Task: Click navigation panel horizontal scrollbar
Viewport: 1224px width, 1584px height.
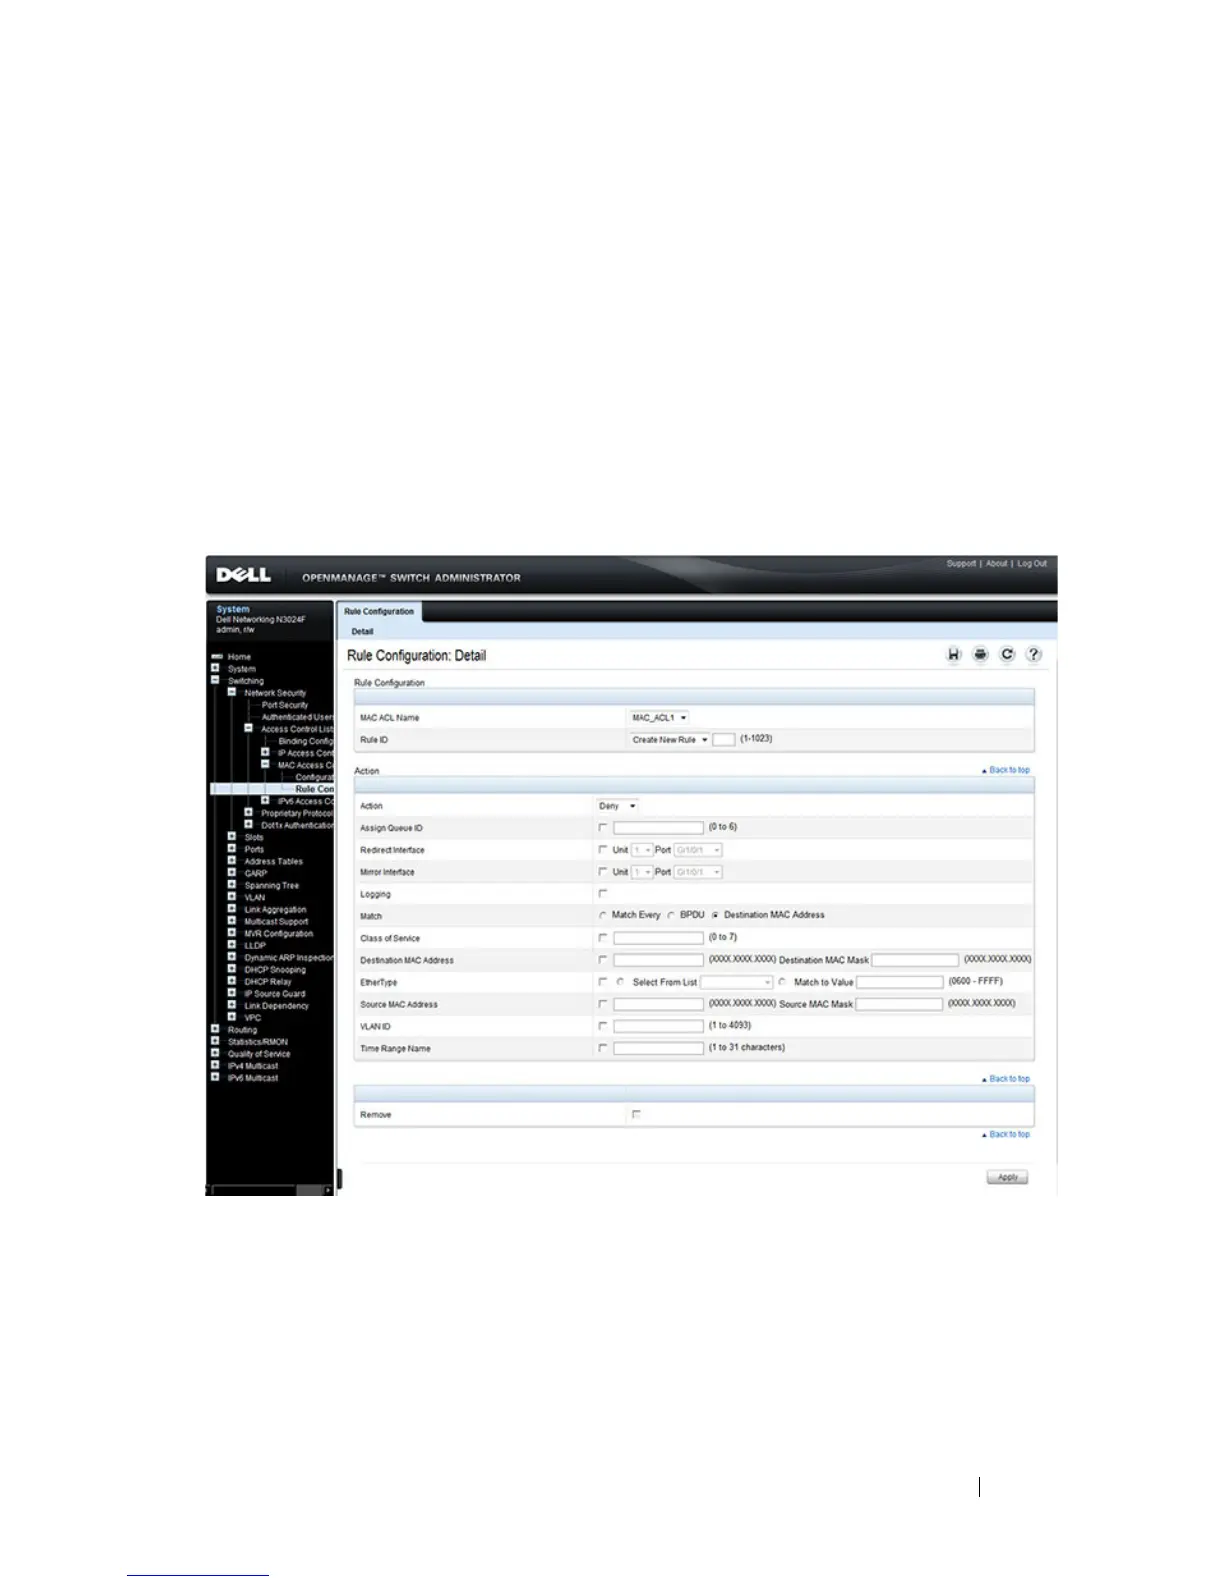Action: point(271,1190)
